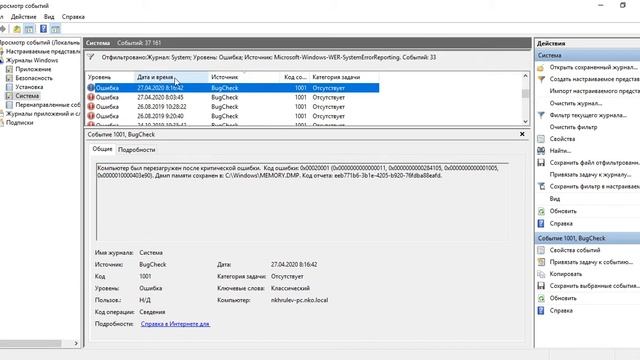Click open saved log folder icon
Image resolution: width=640 pixels, height=360 pixels.
click(541, 67)
